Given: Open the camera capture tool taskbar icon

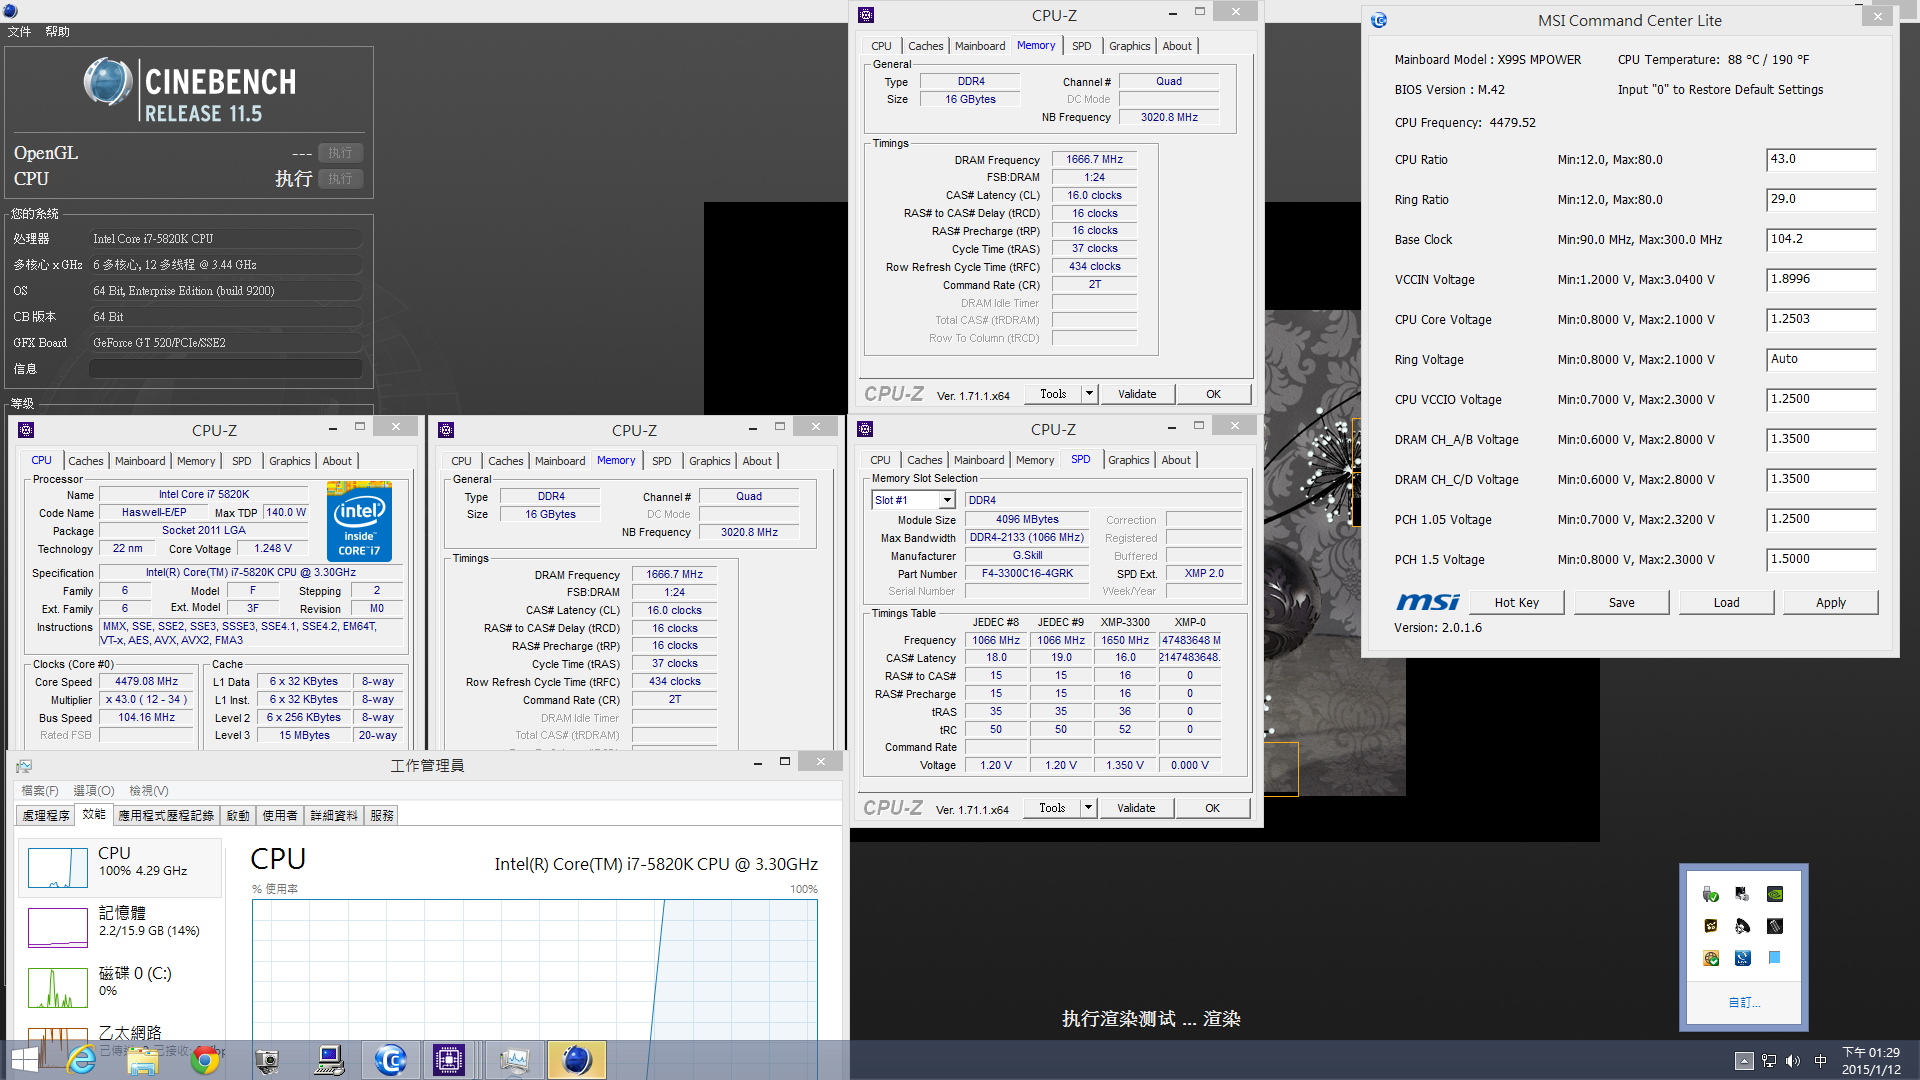Looking at the screenshot, I should (267, 1060).
